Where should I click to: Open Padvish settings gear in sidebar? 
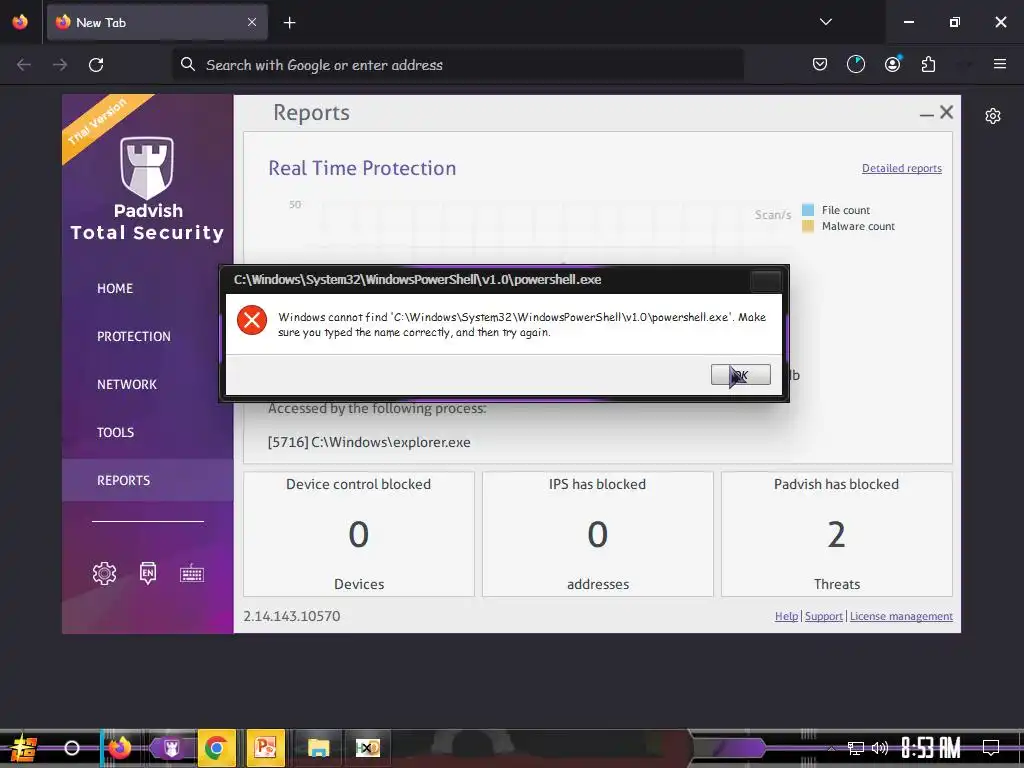pyautogui.click(x=104, y=573)
